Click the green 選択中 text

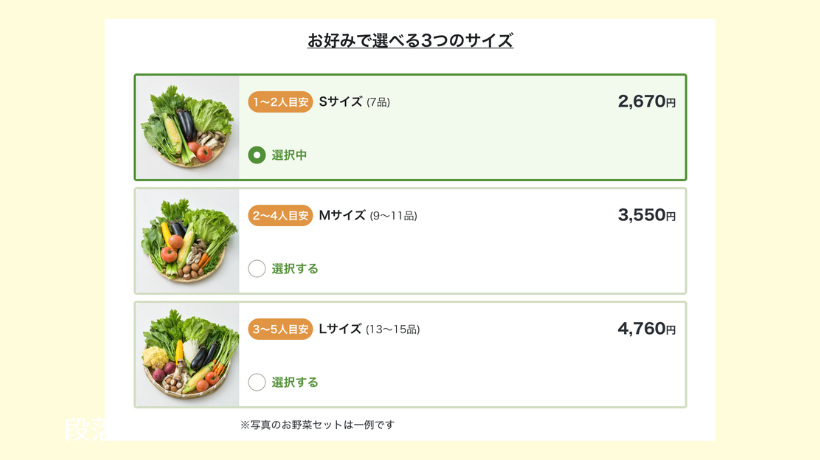point(289,155)
